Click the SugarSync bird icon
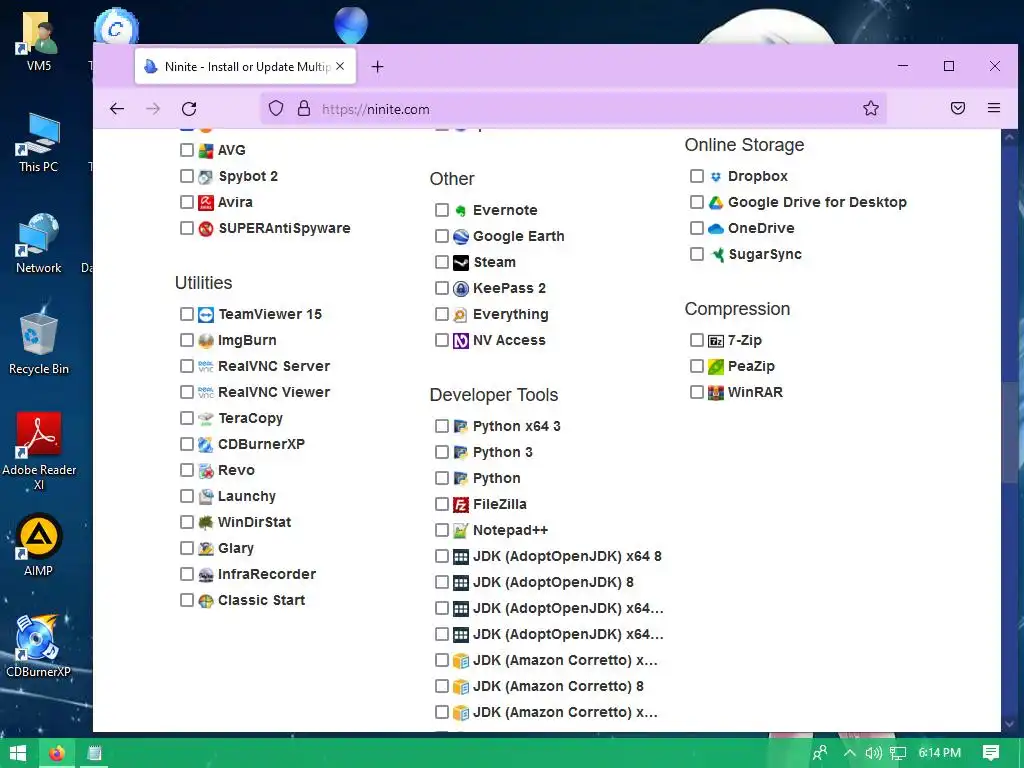 (717, 255)
